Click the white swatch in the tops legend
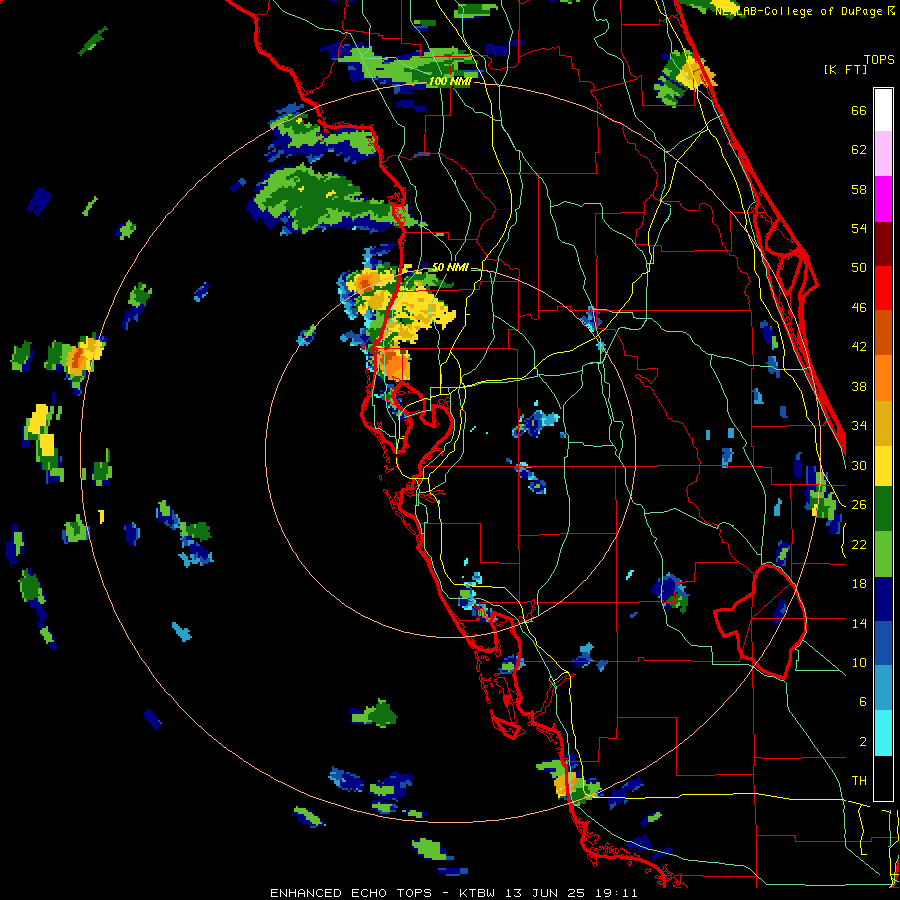Viewport: 900px width, 900px height. click(x=883, y=110)
